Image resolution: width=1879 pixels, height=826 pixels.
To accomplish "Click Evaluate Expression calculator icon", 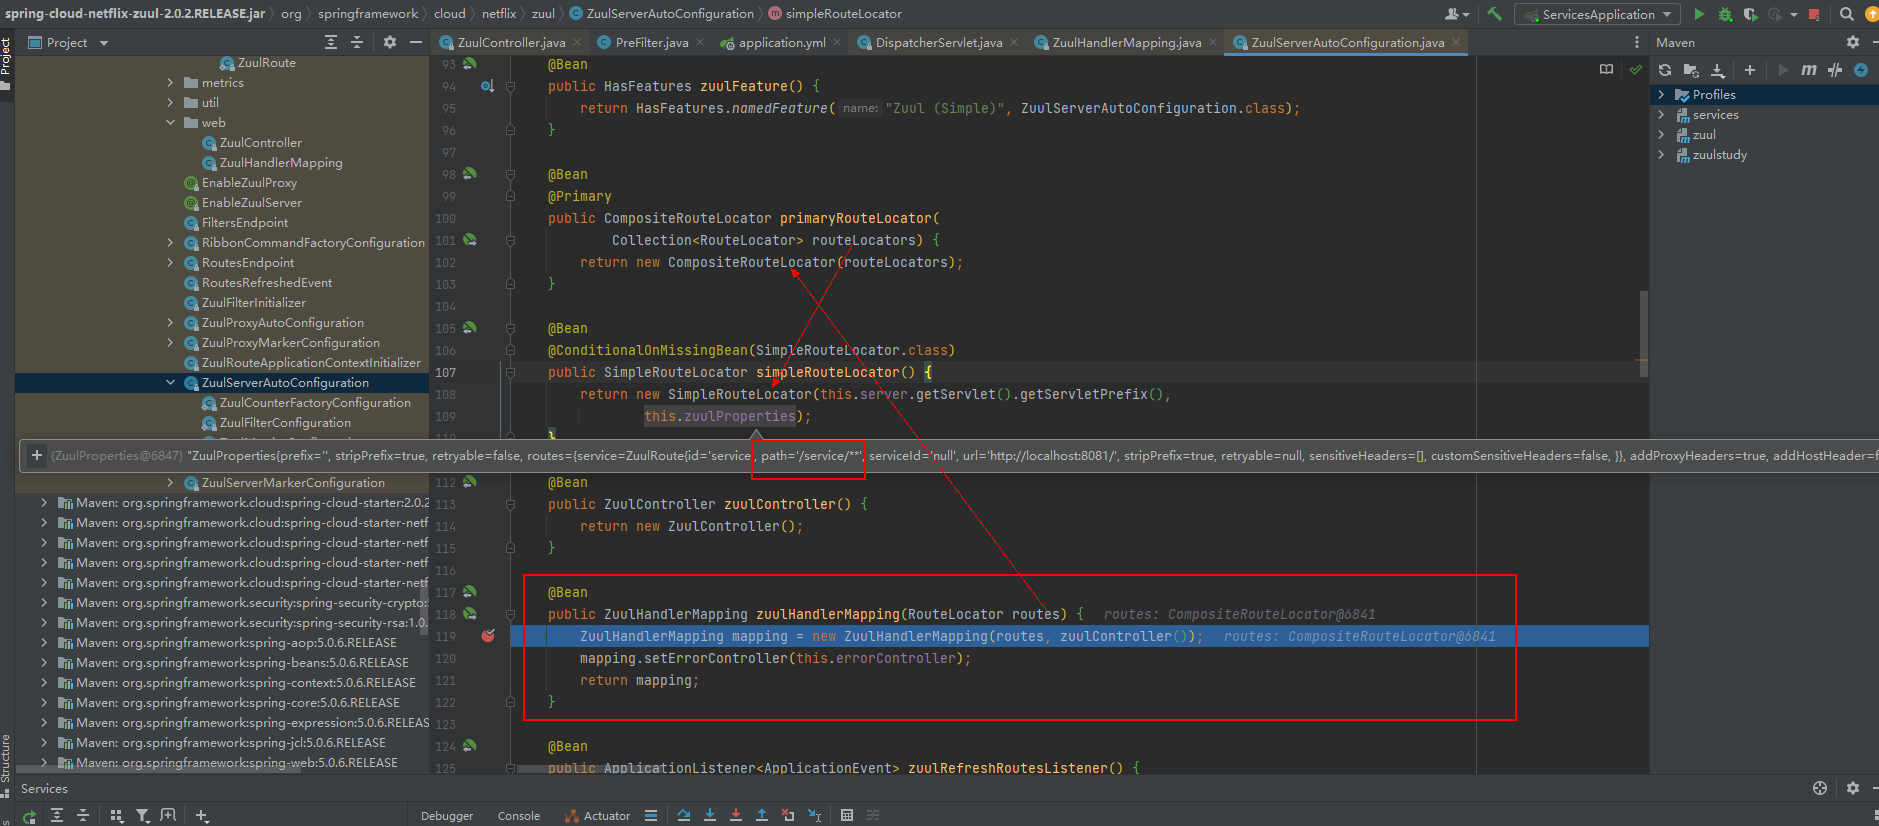I will pos(847,815).
